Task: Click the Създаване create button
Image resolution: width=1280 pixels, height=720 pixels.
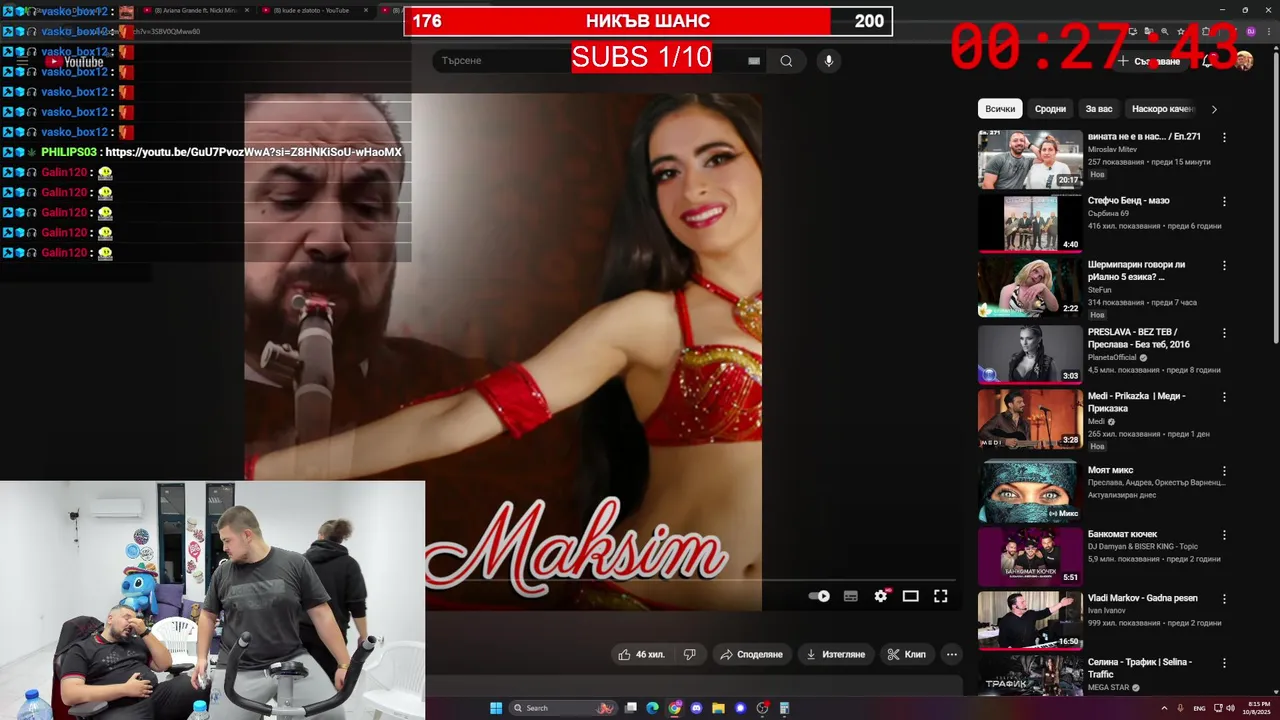Action: click(x=1149, y=61)
